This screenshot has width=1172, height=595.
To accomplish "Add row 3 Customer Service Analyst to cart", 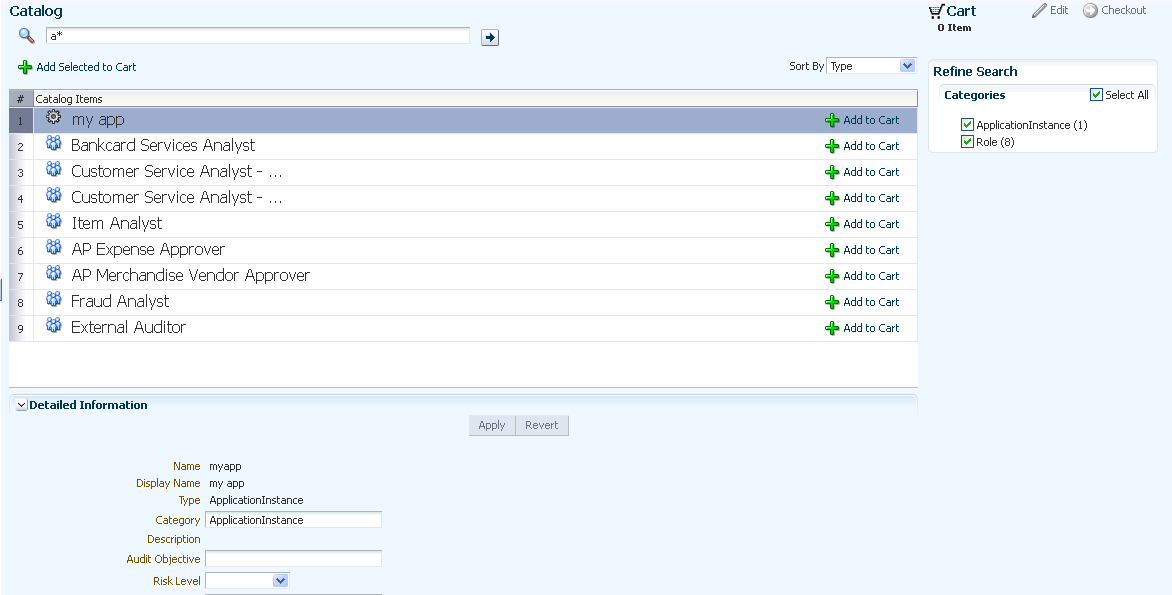I will [x=862, y=172].
